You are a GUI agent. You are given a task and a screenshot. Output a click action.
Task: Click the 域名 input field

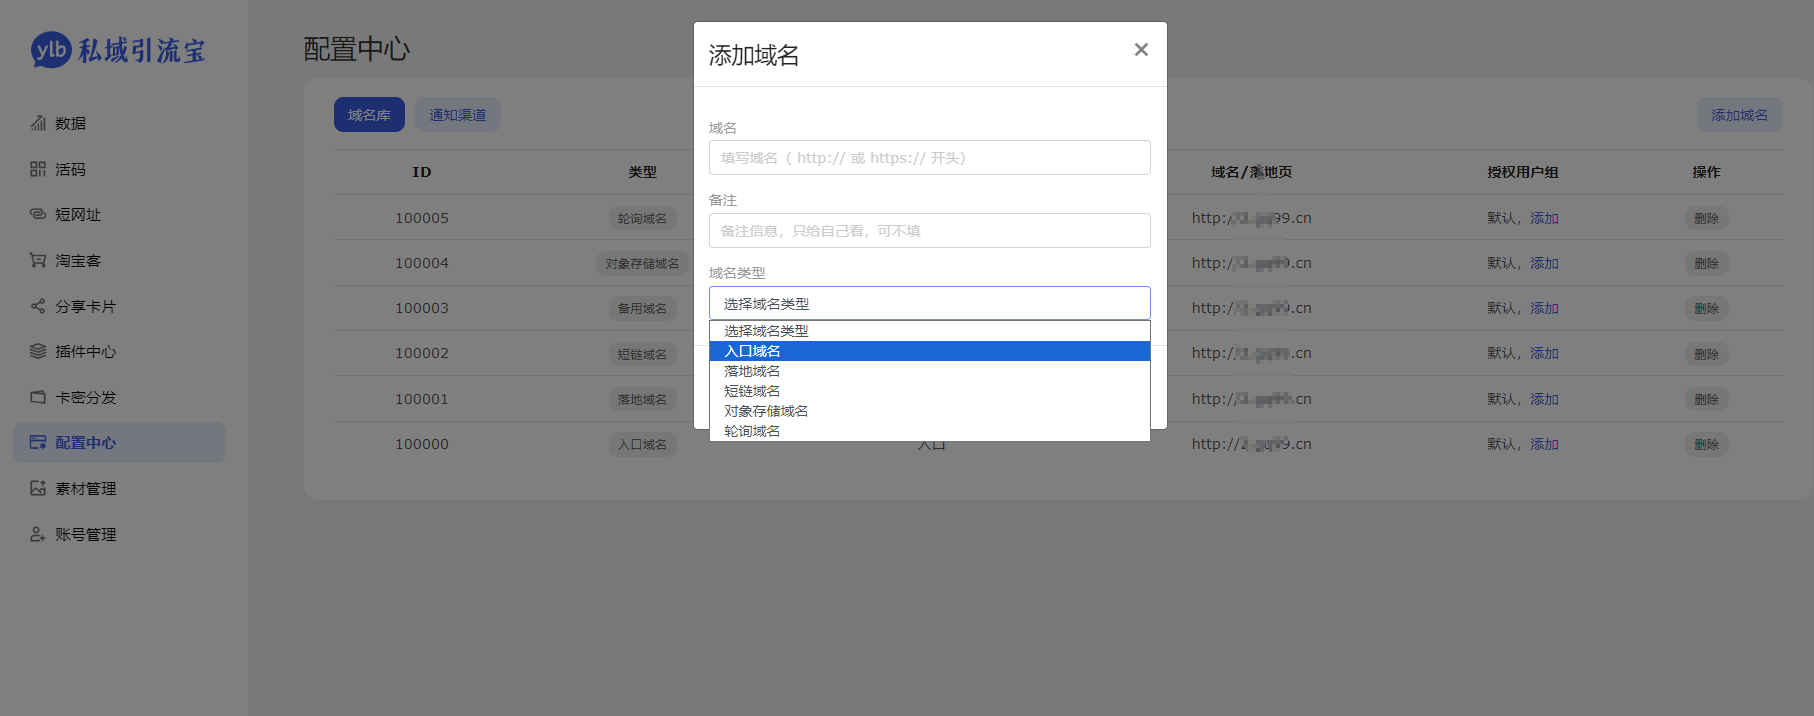point(930,158)
